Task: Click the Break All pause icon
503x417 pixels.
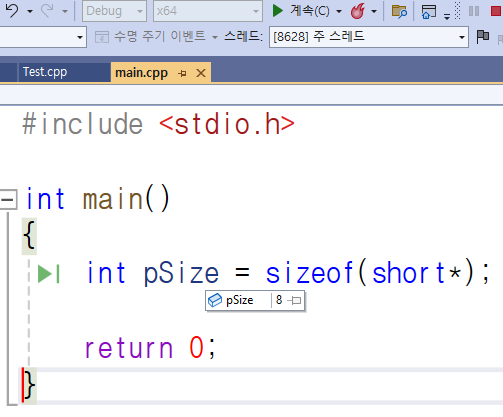Action: (x=474, y=11)
